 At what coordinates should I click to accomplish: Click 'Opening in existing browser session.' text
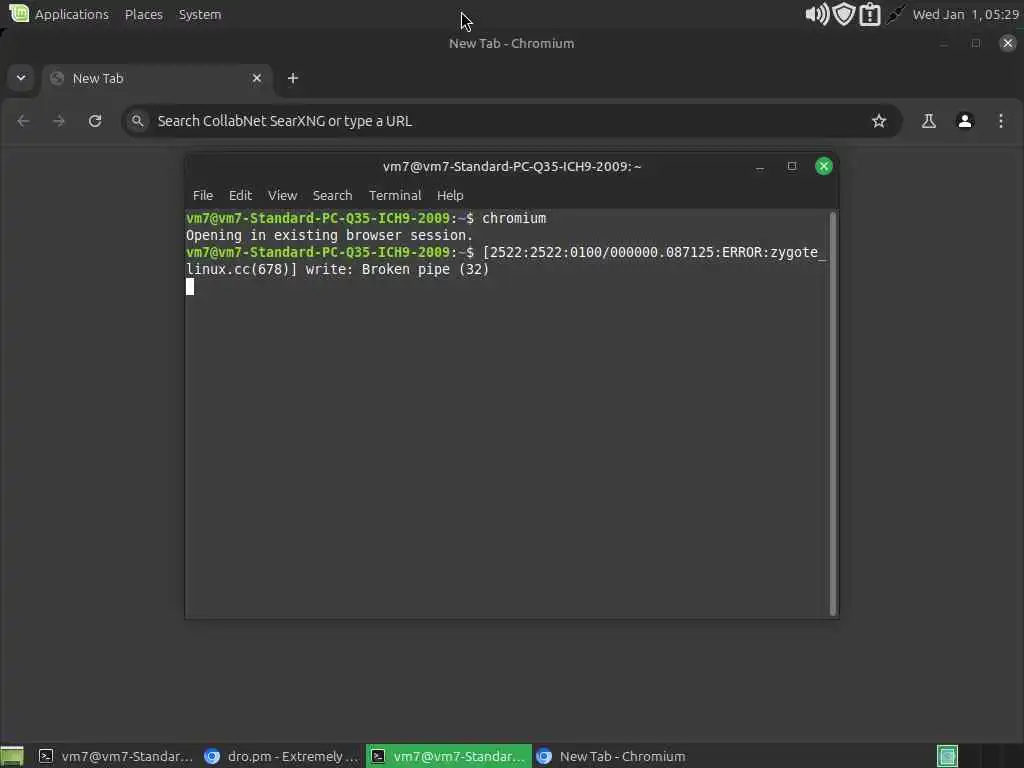coord(329,235)
